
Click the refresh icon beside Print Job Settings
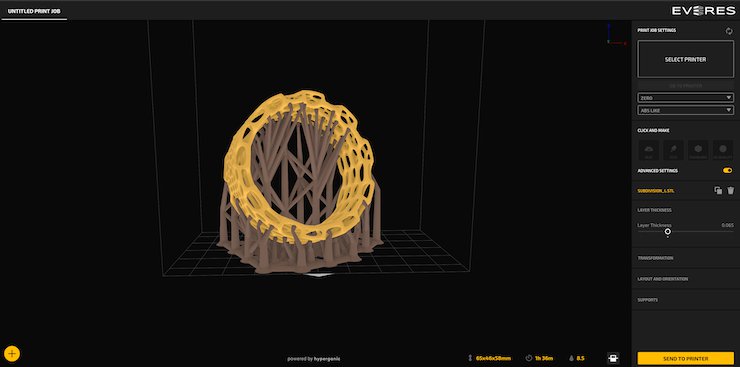point(729,31)
